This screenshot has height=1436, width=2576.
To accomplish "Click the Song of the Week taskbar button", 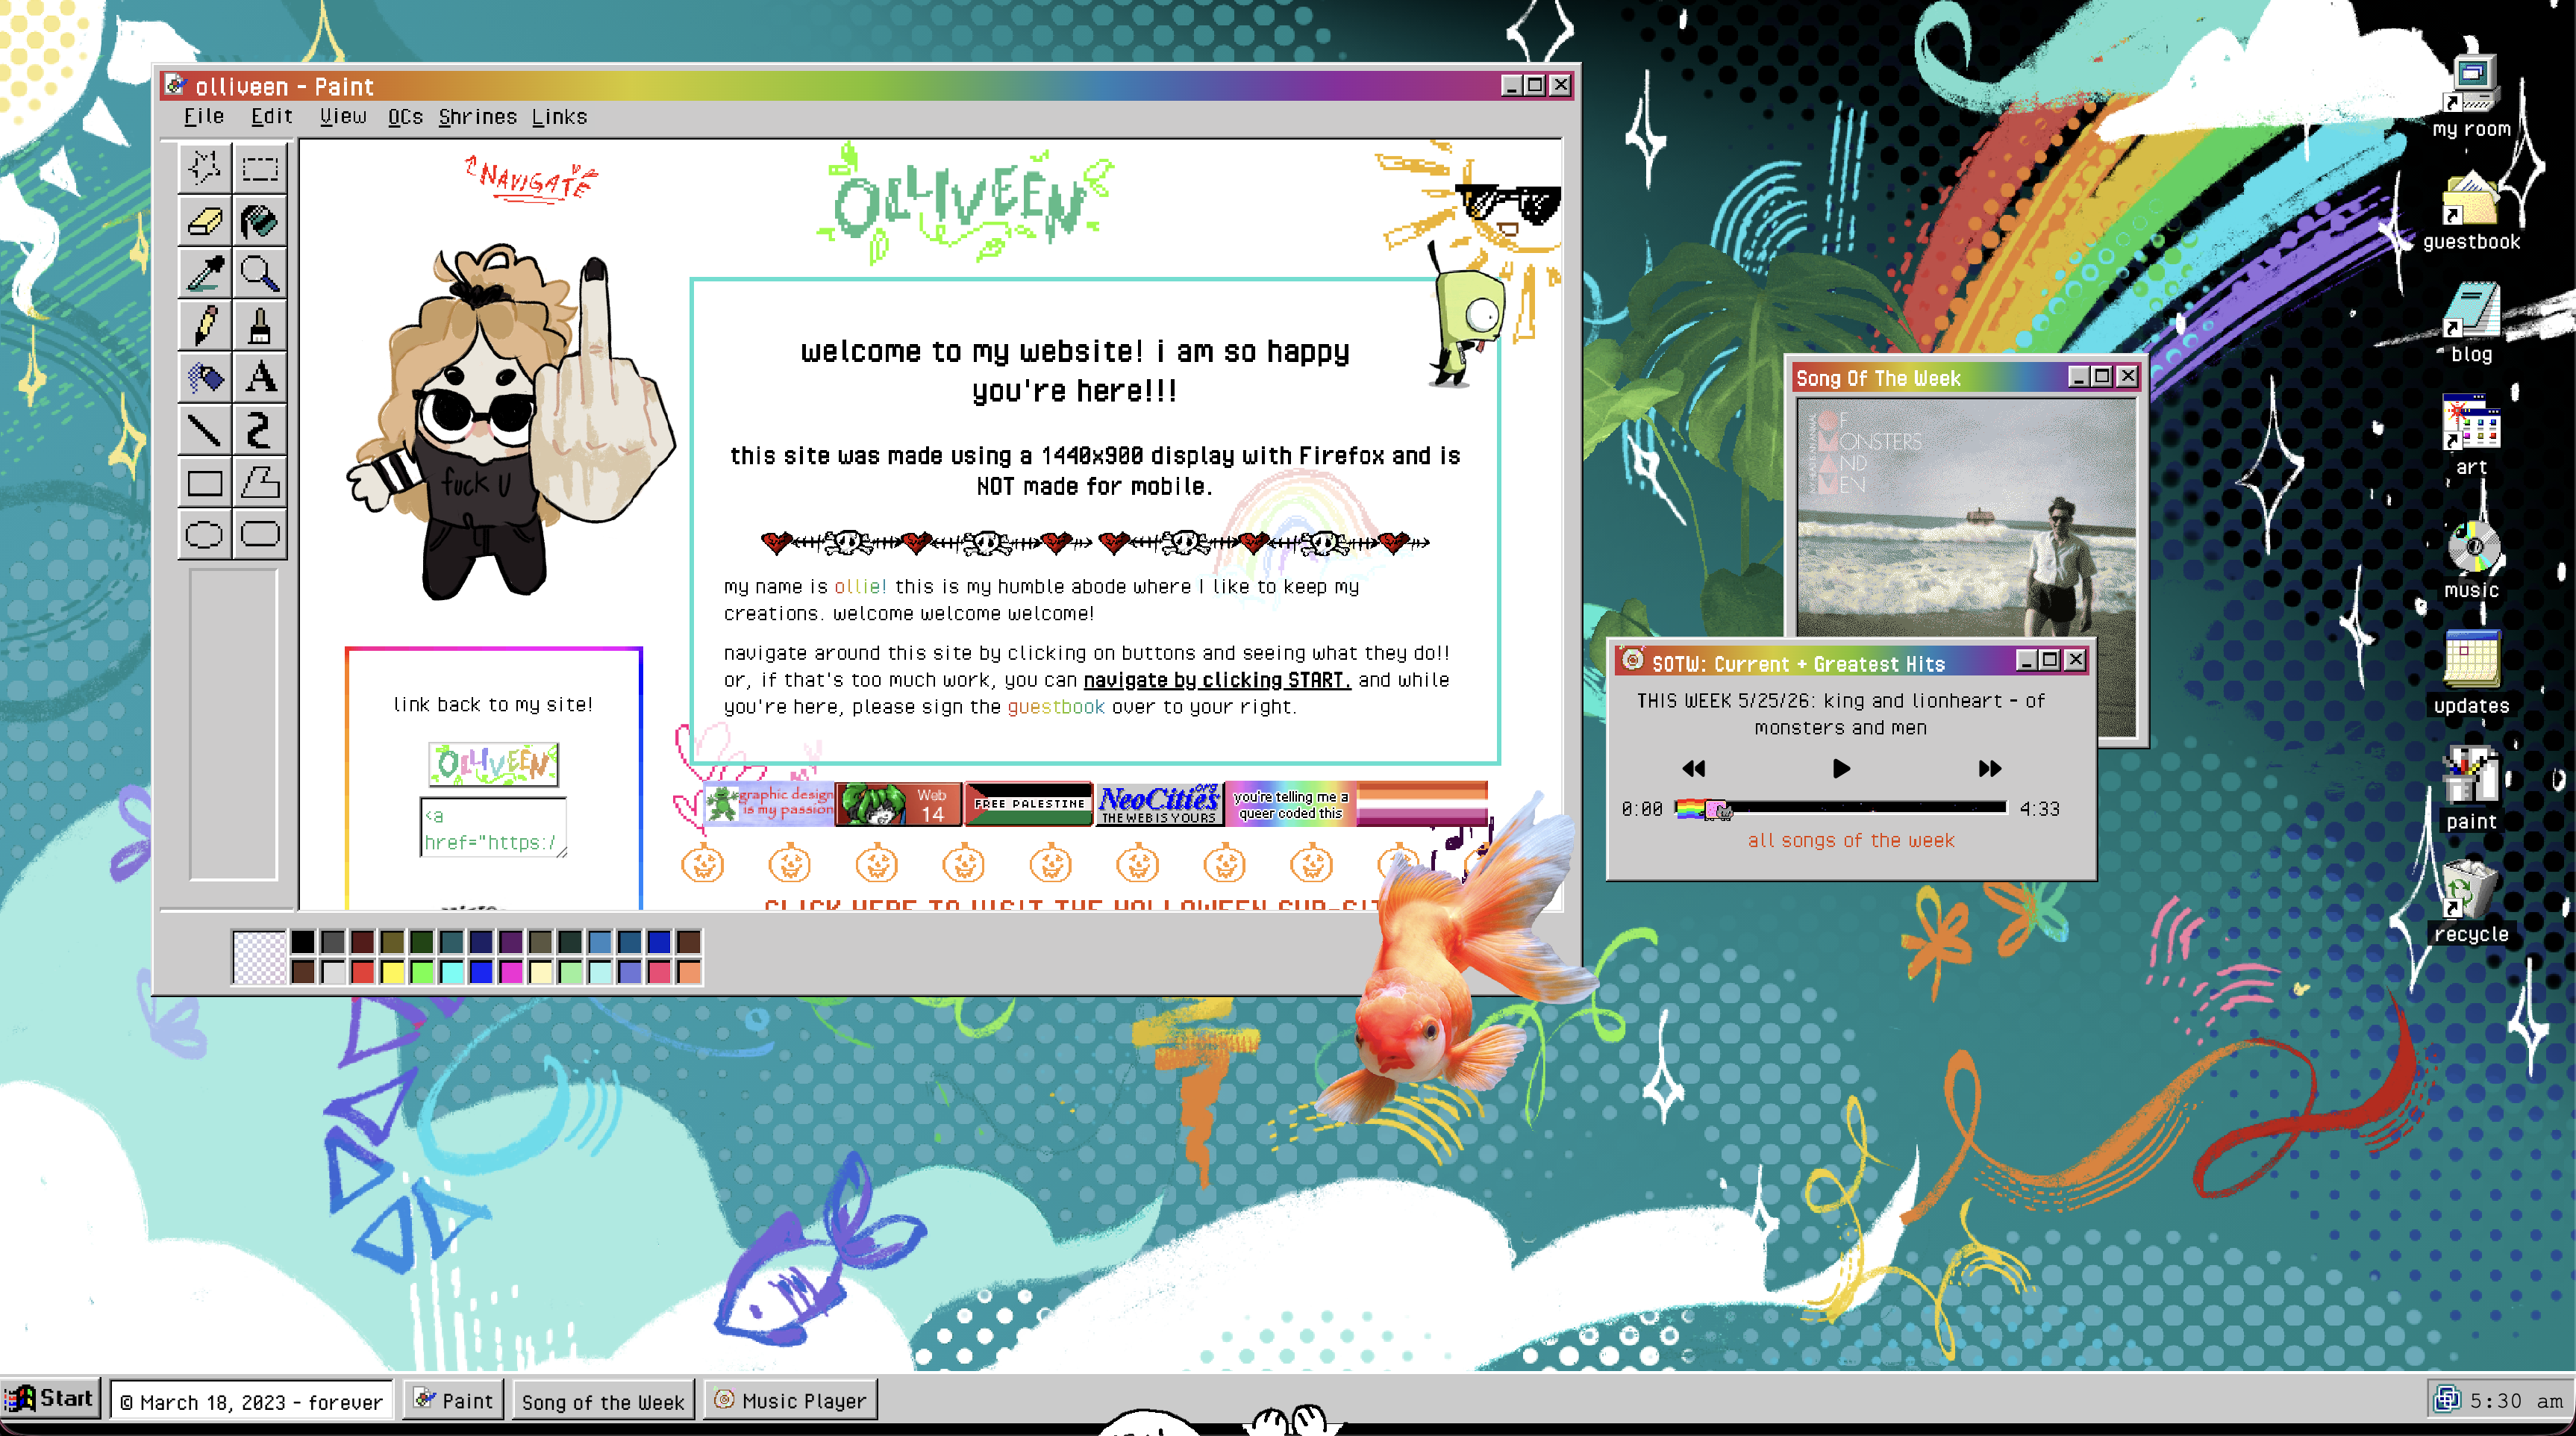I will [x=603, y=1400].
